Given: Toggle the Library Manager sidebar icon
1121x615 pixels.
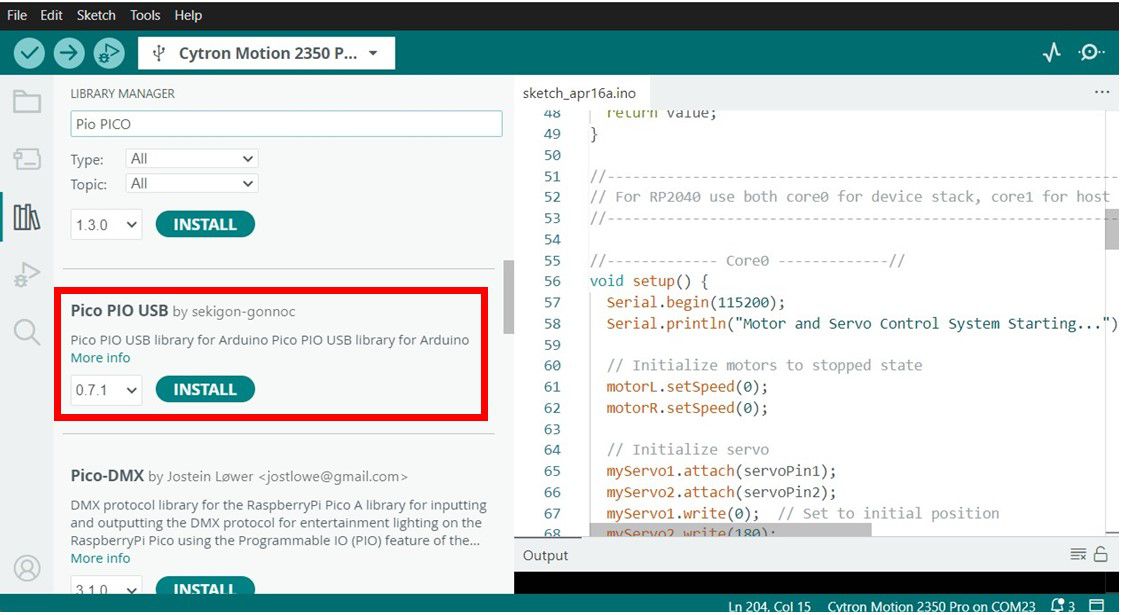Looking at the screenshot, I should (27, 217).
